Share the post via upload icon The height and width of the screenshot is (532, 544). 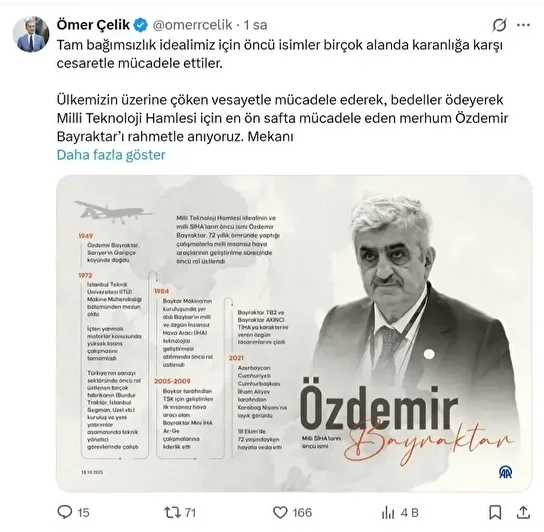[523, 512]
